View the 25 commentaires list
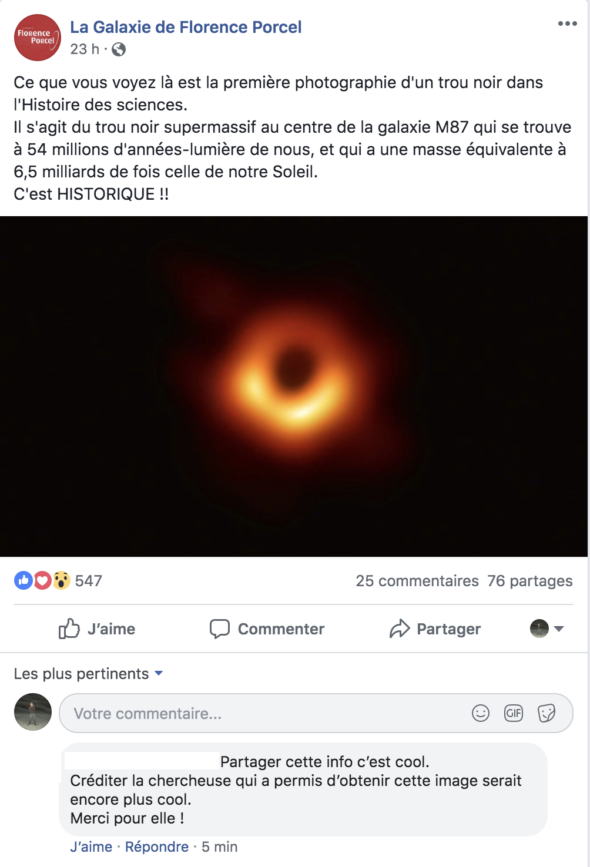The height and width of the screenshot is (867, 590). pos(417,581)
